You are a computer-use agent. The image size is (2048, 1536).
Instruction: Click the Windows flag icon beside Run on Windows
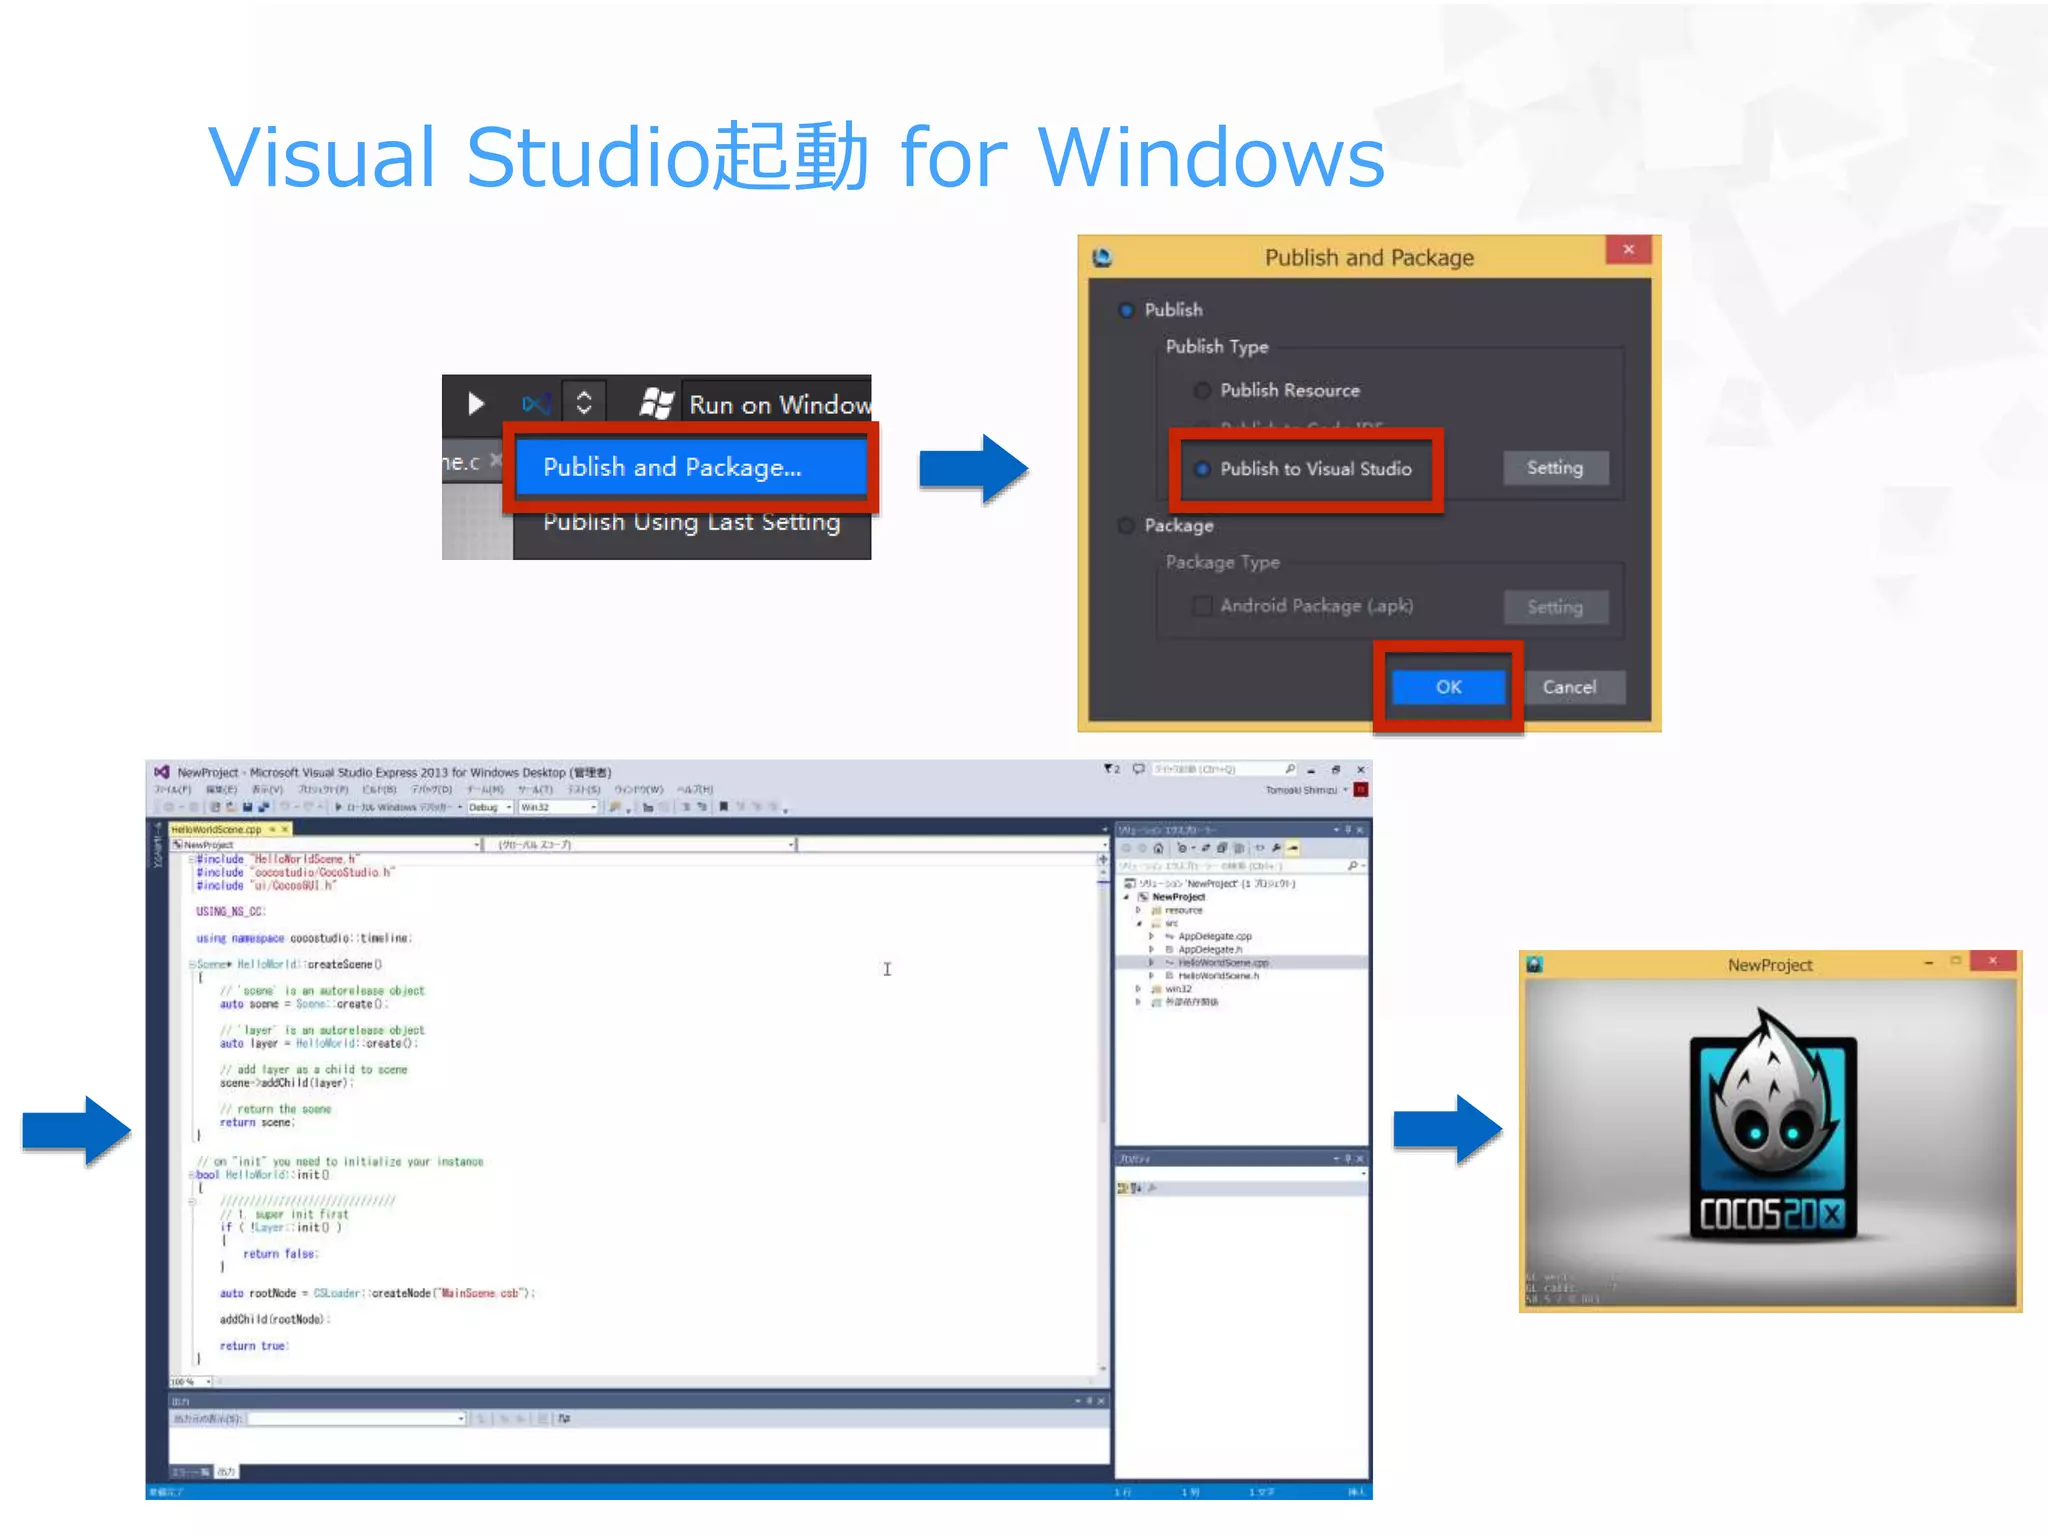(656, 404)
